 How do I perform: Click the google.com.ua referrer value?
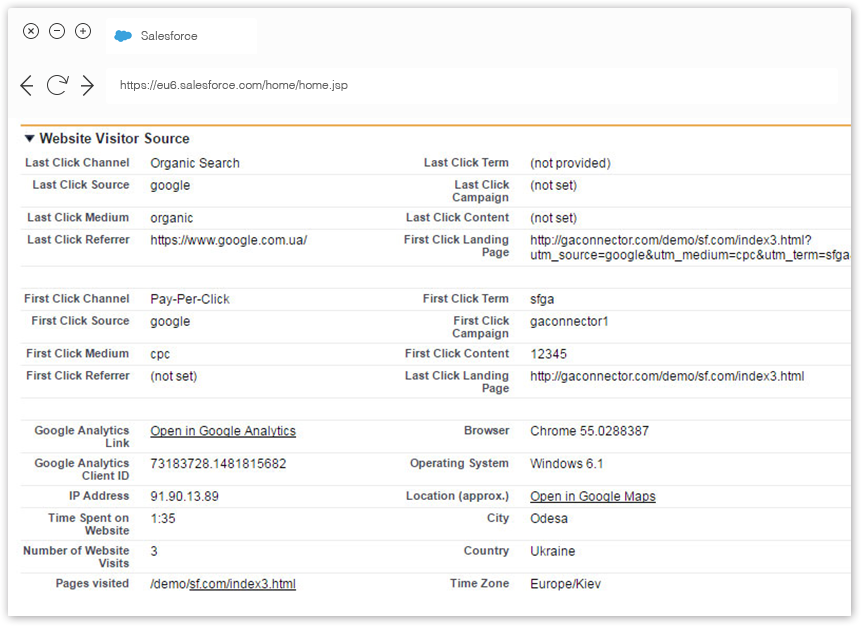coord(228,241)
